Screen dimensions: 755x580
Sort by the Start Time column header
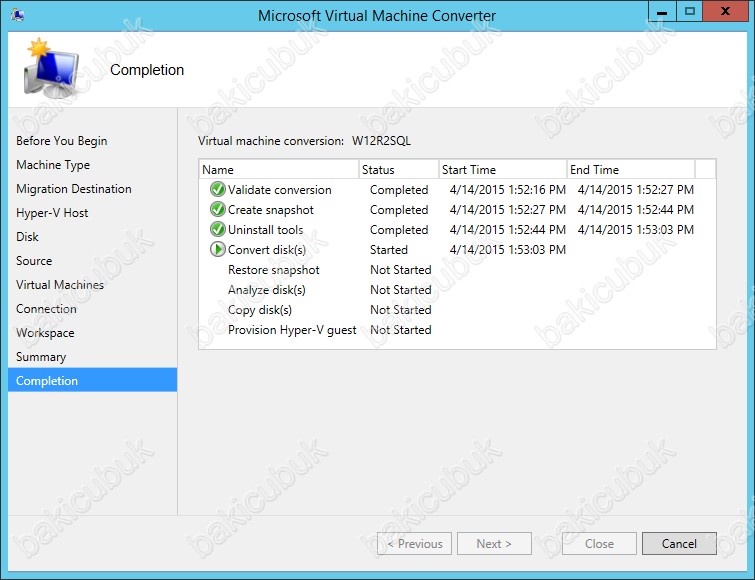[x=503, y=169]
